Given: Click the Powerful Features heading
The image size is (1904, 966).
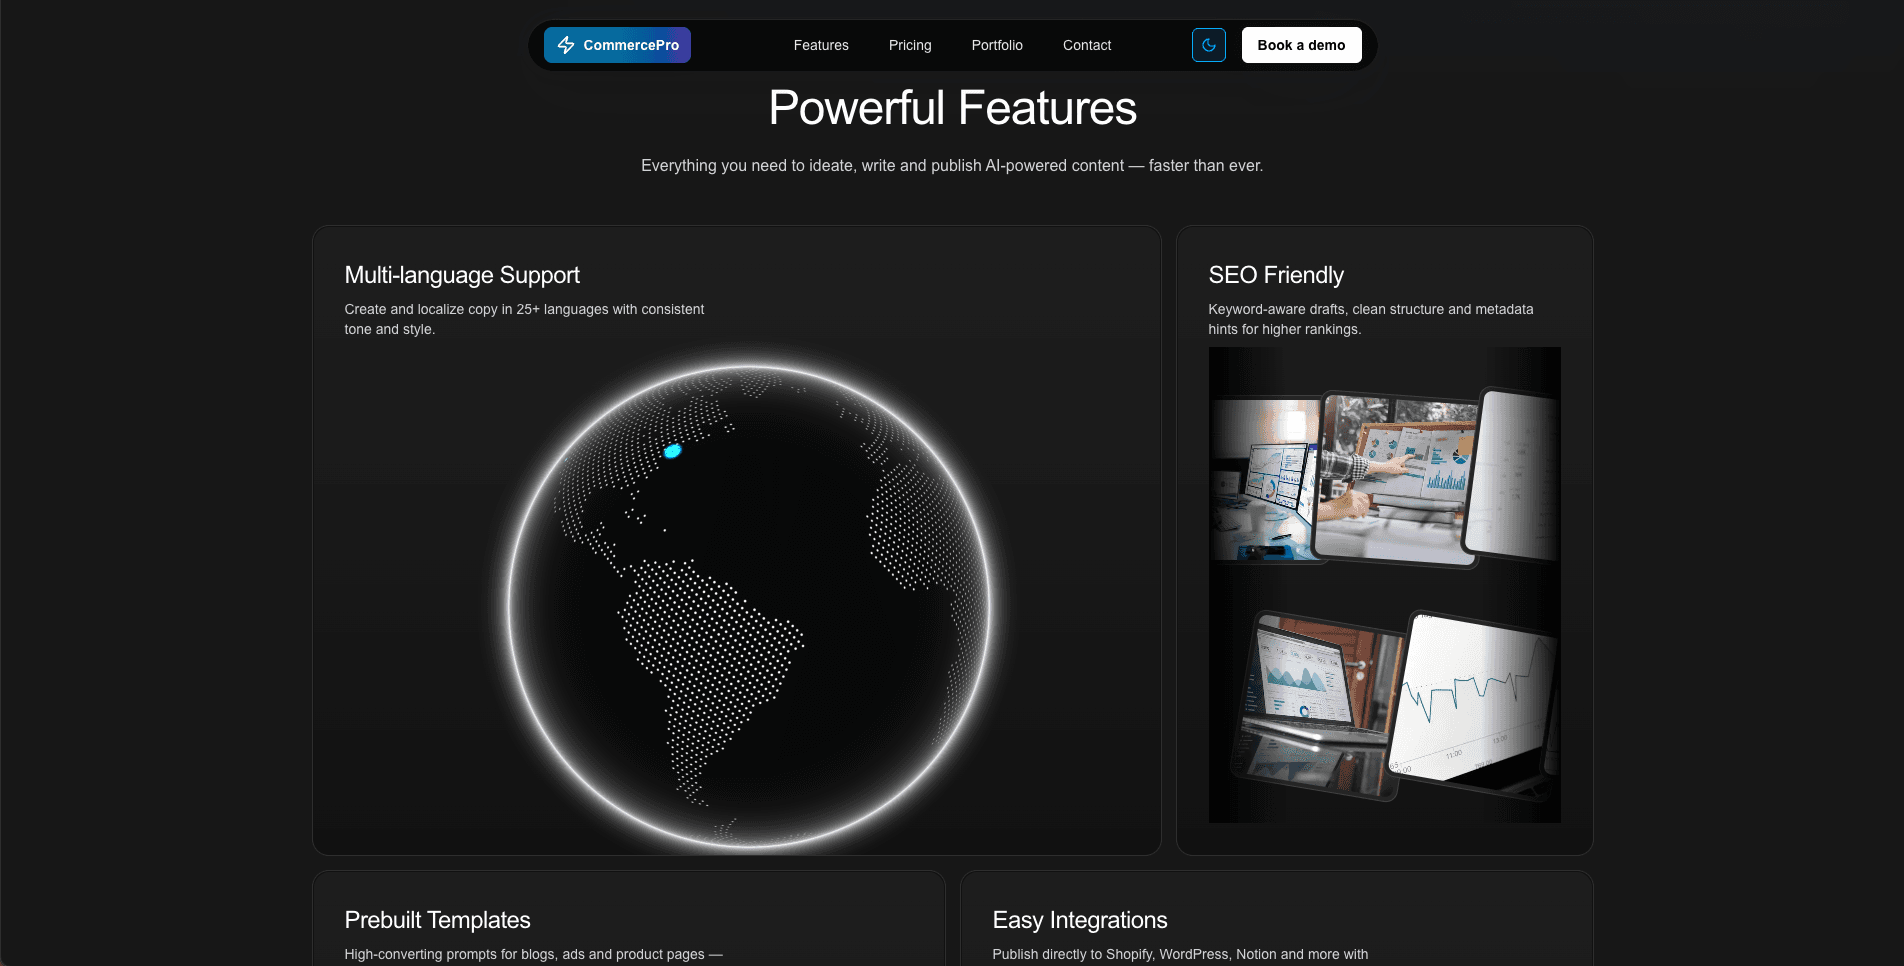Looking at the screenshot, I should coord(952,109).
